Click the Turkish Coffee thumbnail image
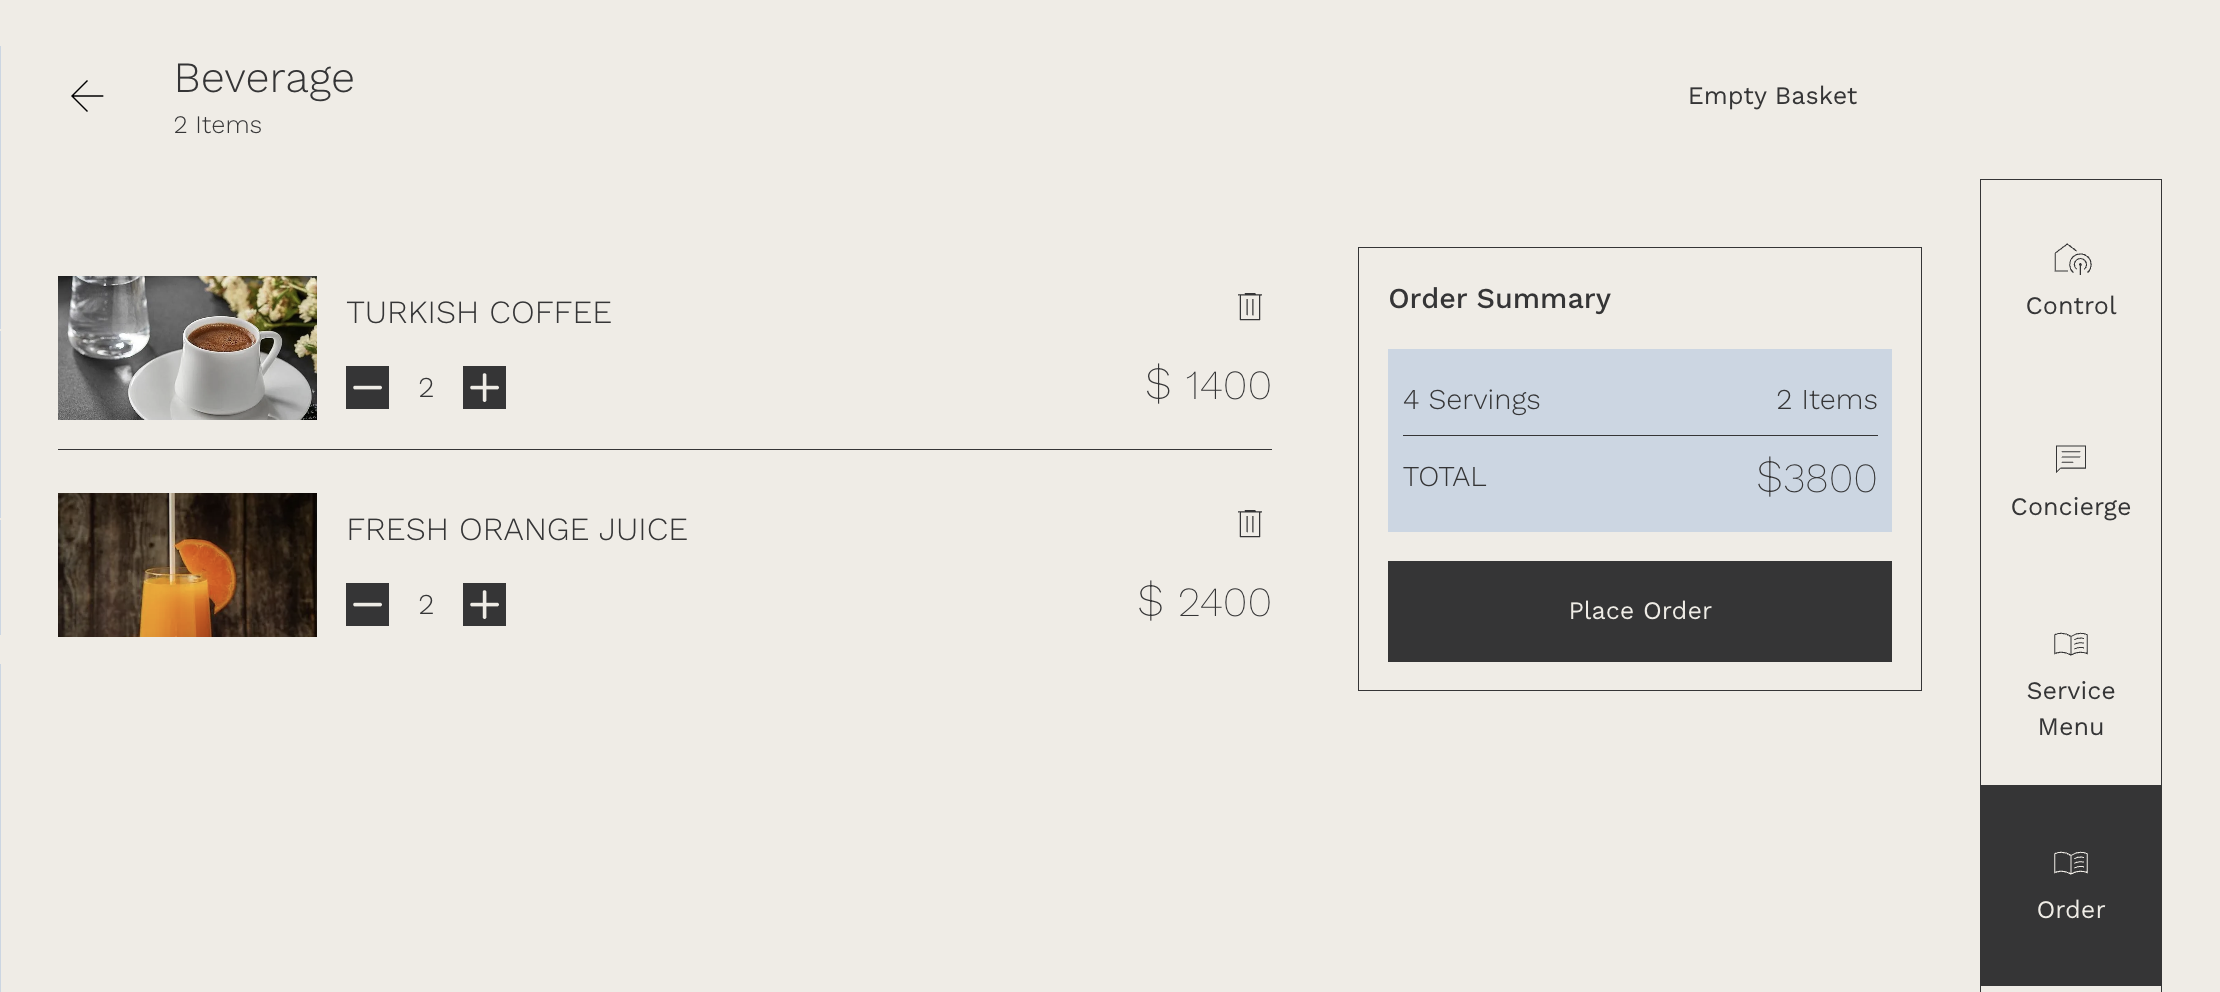Viewport: 2220px width, 992px height. pyautogui.click(x=187, y=348)
